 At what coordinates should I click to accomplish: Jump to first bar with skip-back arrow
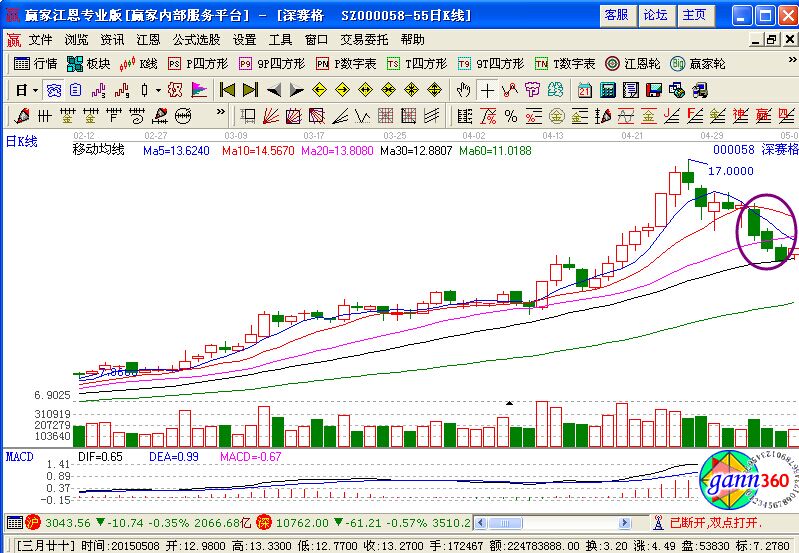pyautogui.click(x=226, y=90)
